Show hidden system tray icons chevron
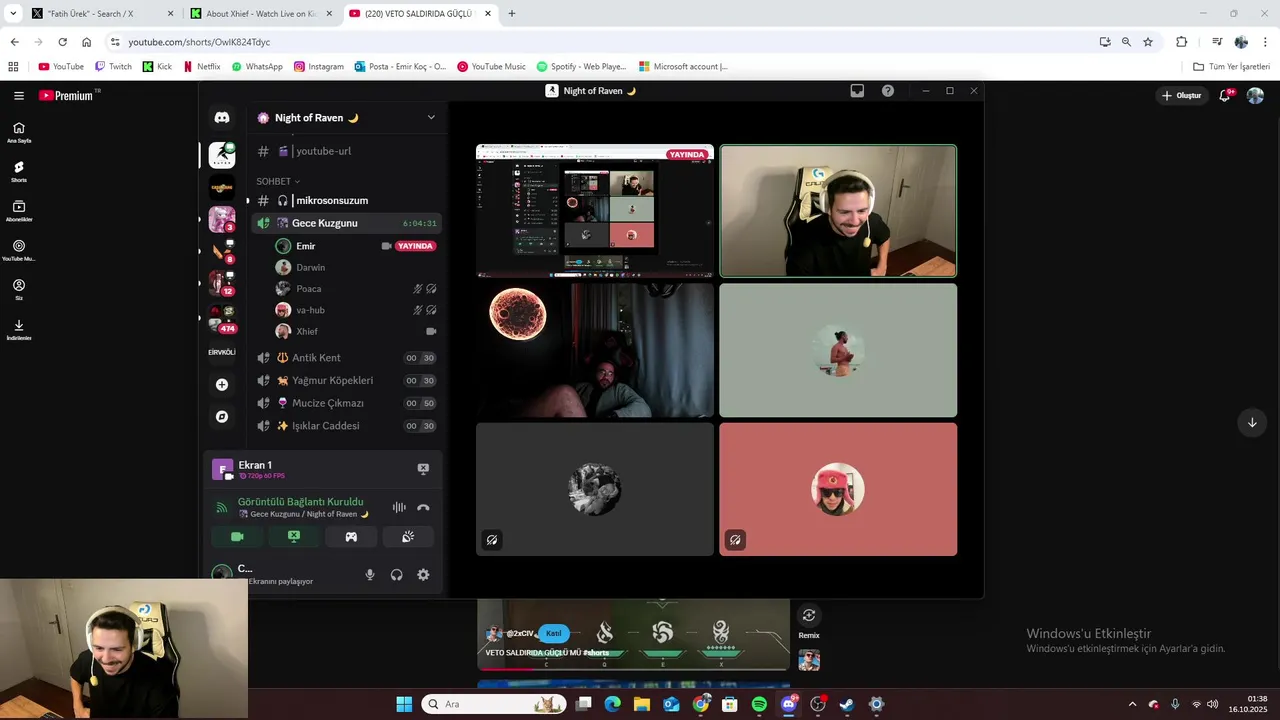The image size is (1280, 720). click(x=1132, y=704)
